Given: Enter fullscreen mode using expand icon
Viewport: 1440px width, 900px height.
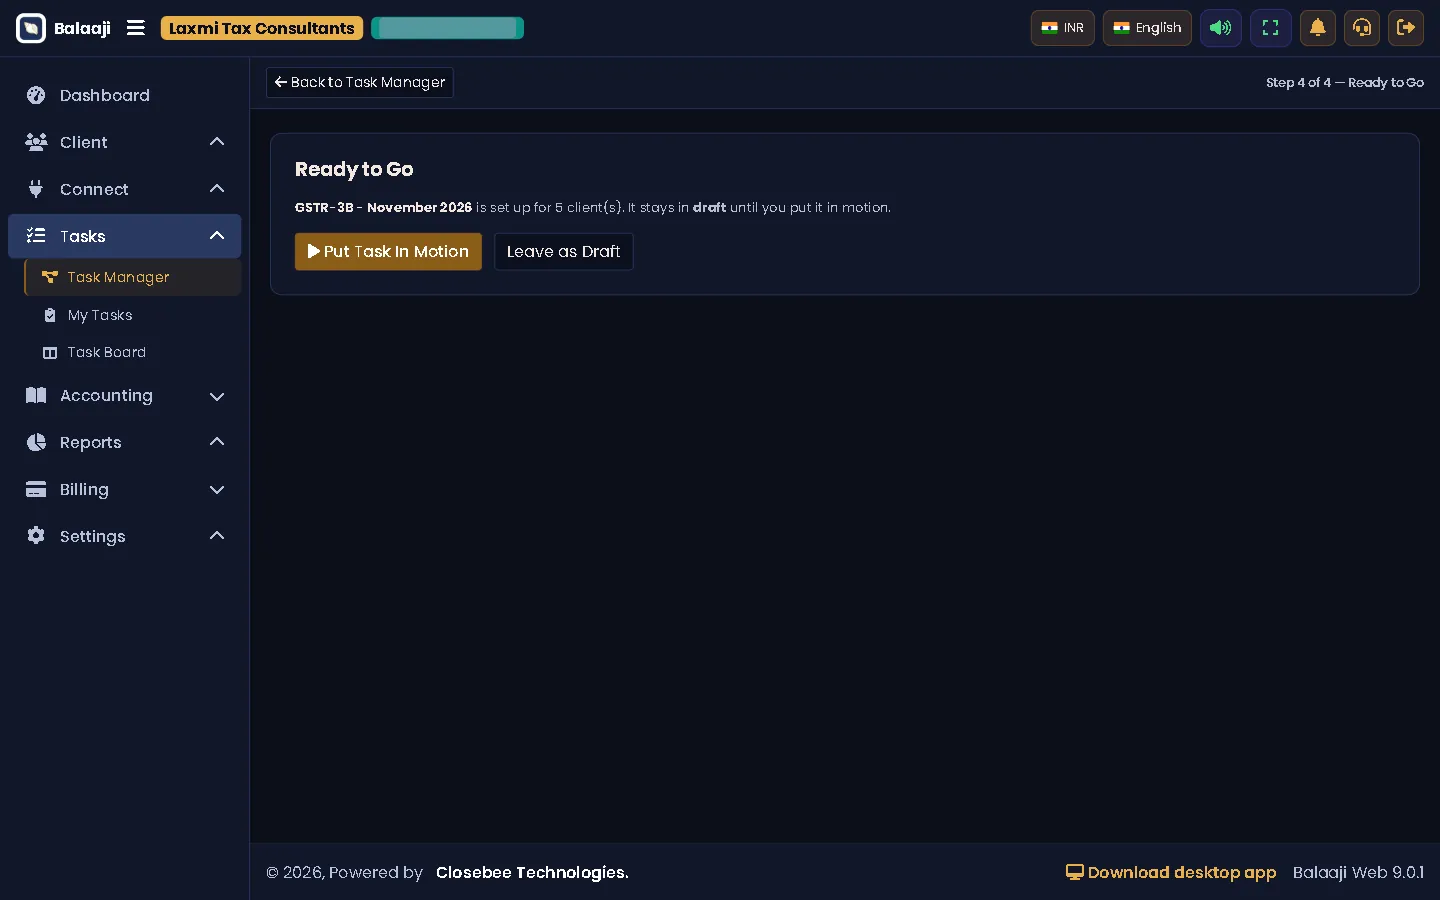Looking at the screenshot, I should [x=1271, y=28].
